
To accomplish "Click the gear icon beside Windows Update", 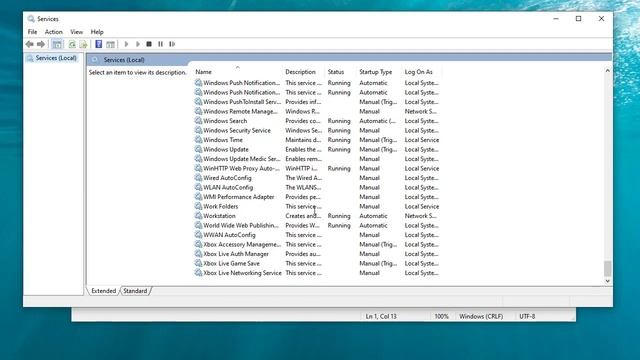I will [198, 149].
